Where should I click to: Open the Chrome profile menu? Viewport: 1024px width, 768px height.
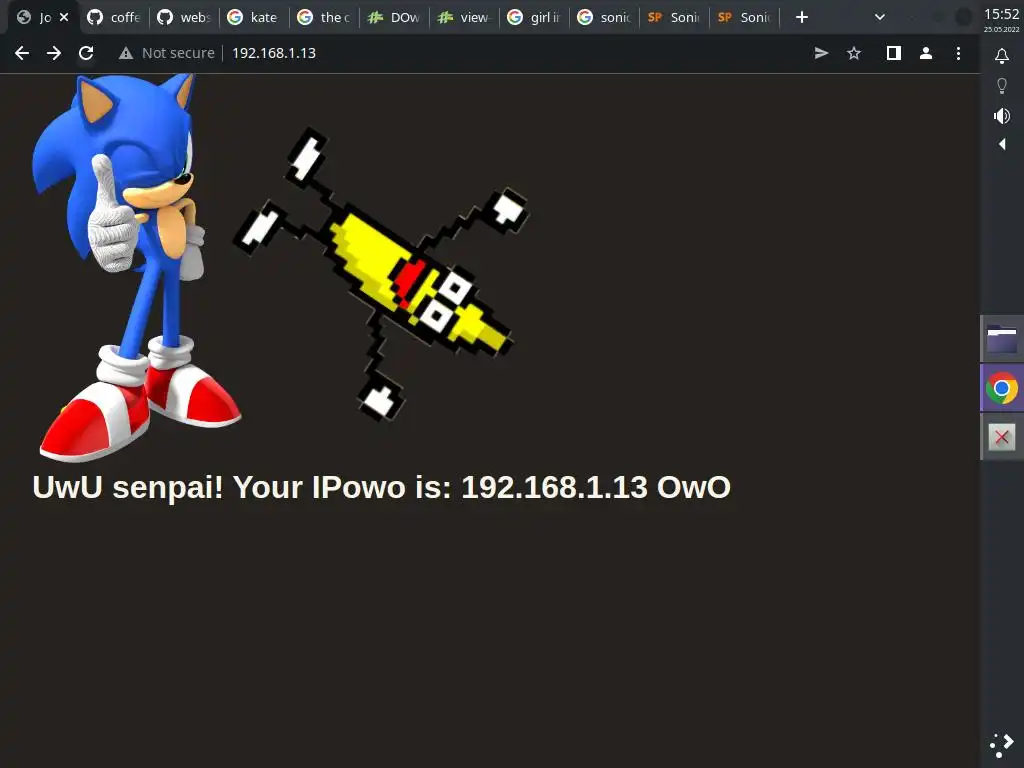[x=925, y=53]
